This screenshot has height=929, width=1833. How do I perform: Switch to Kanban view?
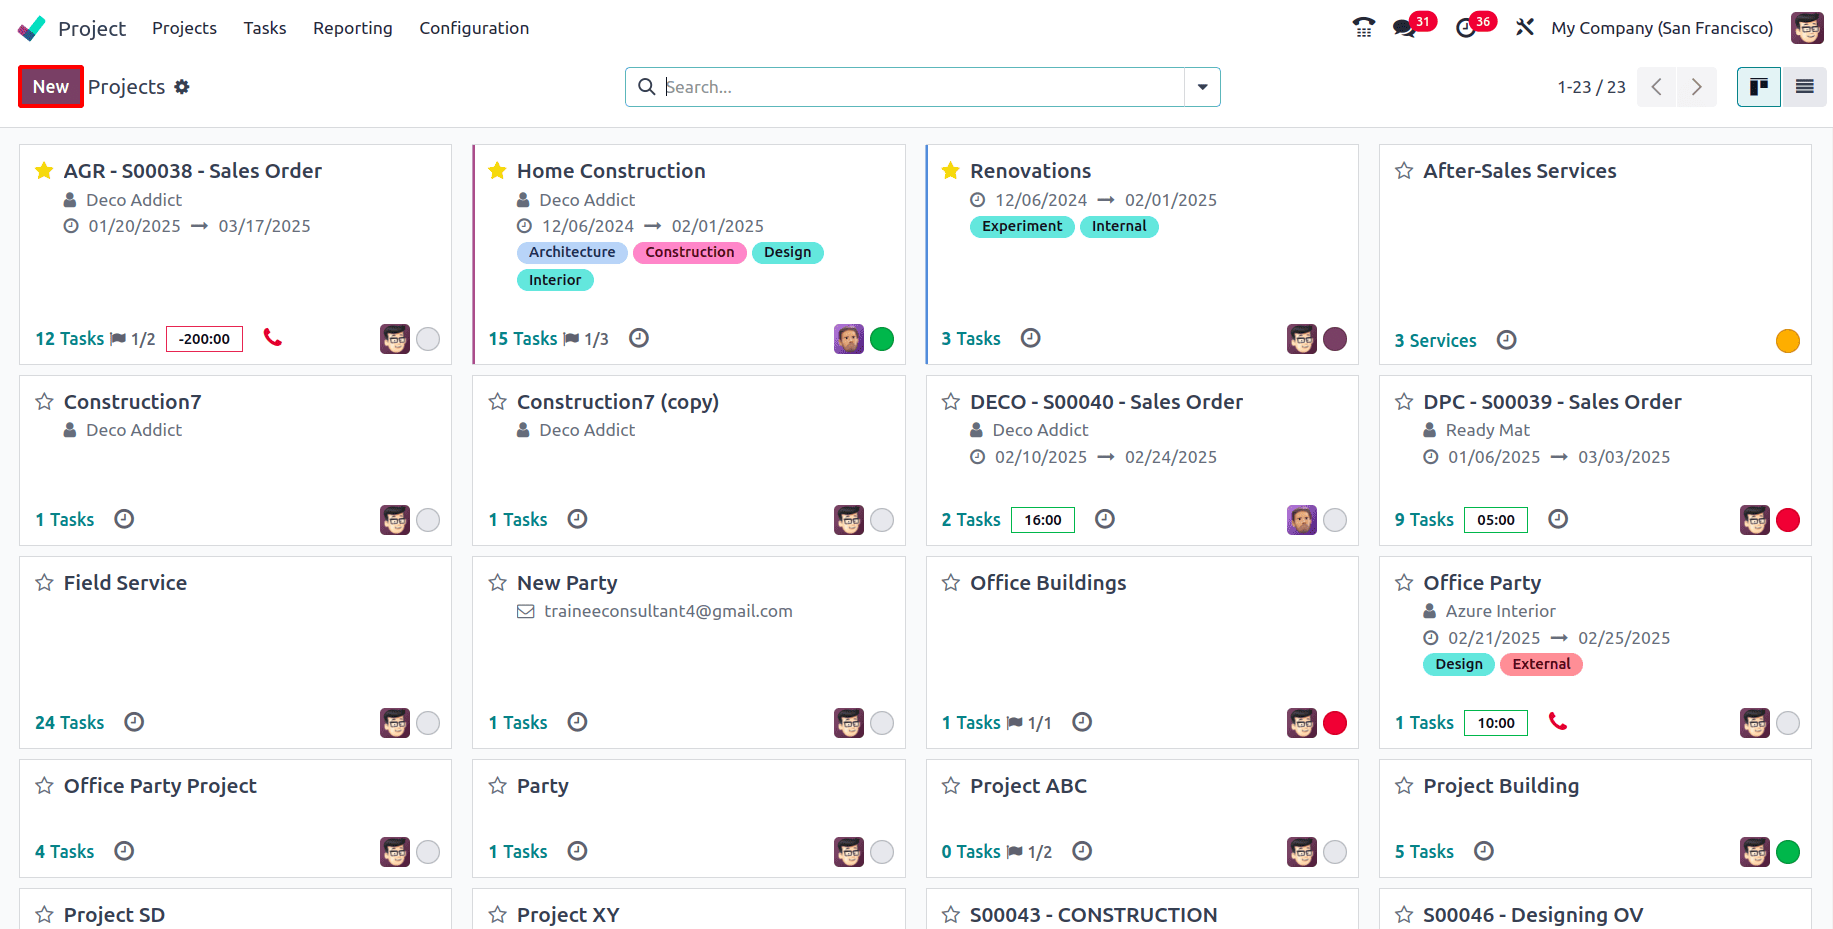pos(1758,87)
